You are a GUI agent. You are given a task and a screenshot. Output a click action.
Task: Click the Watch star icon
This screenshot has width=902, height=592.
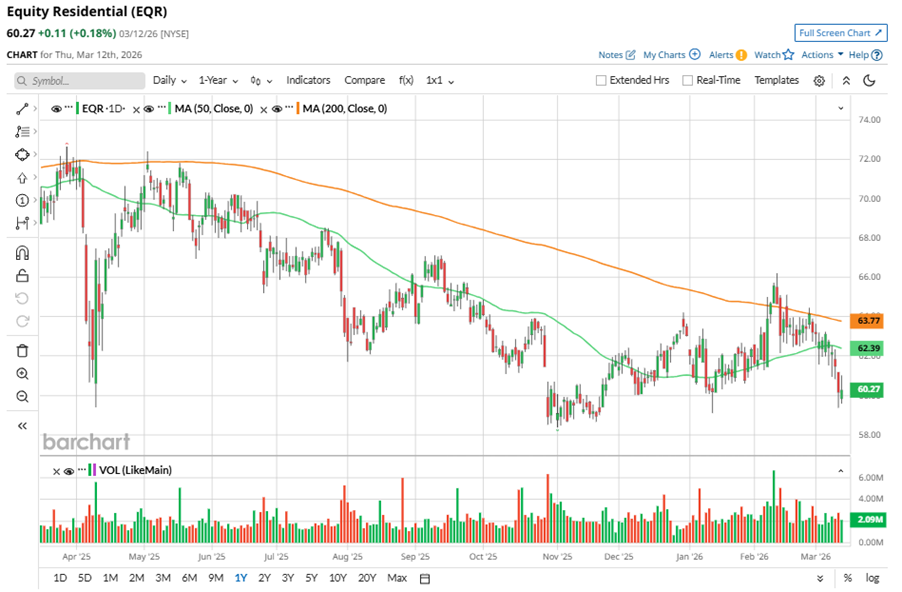pyautogui.click(x=788, y=55)
